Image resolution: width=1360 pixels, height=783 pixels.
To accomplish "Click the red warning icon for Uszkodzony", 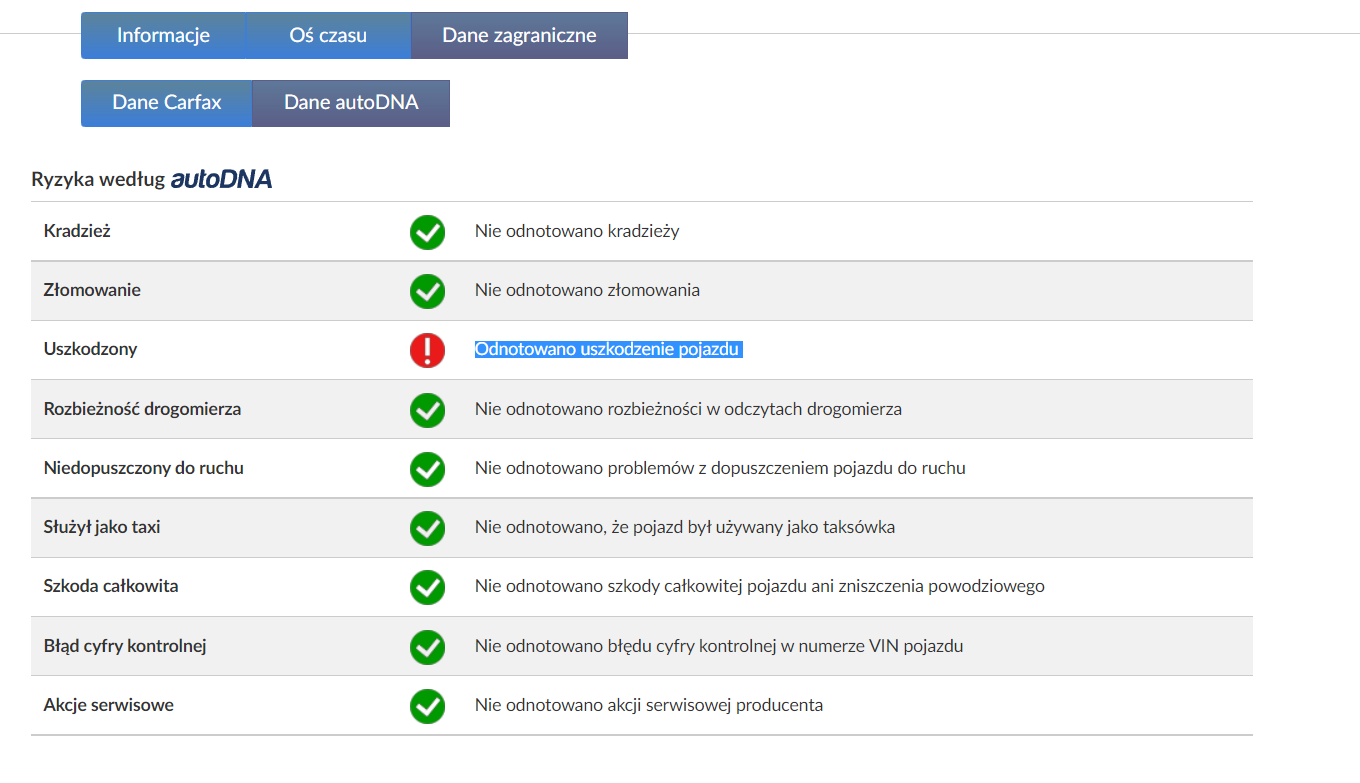I will pos(427,350).
